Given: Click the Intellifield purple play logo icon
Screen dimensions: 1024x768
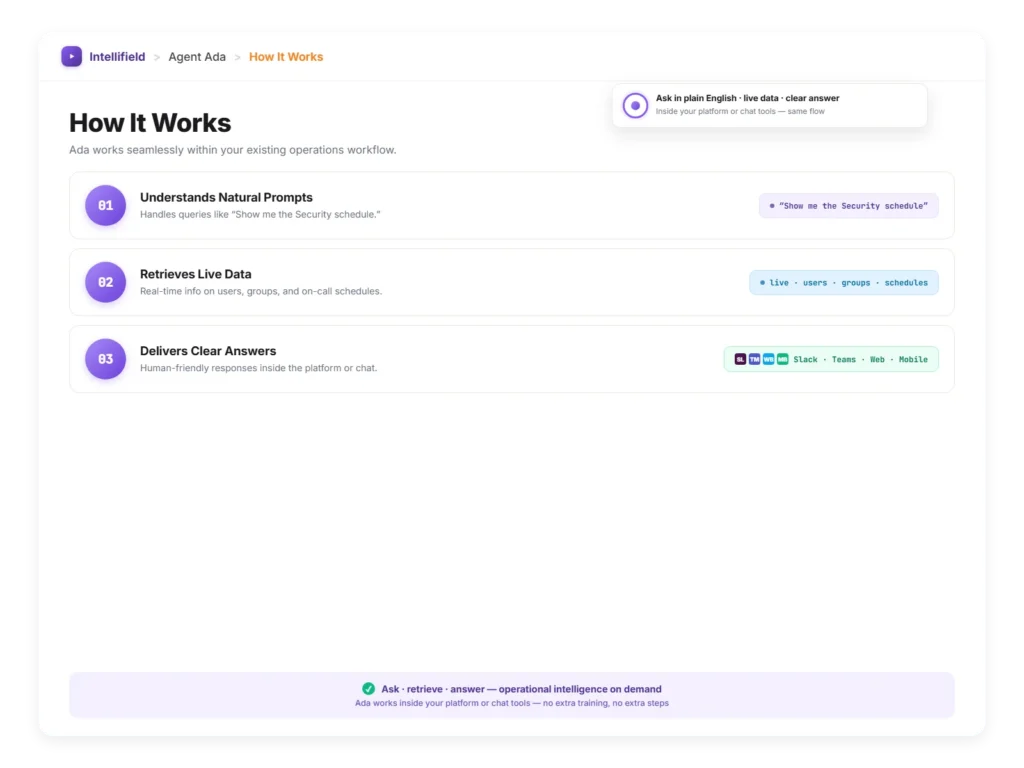Looking at the screenshot, I should click(71, 56).
